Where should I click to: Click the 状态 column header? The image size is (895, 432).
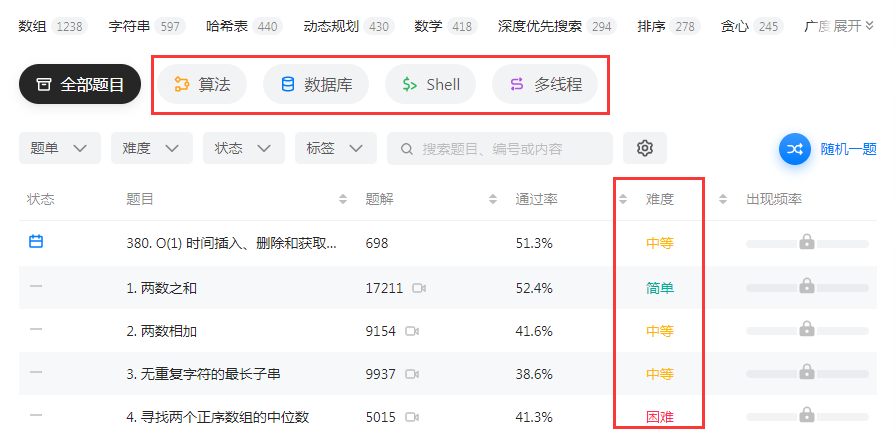(41, 199)
